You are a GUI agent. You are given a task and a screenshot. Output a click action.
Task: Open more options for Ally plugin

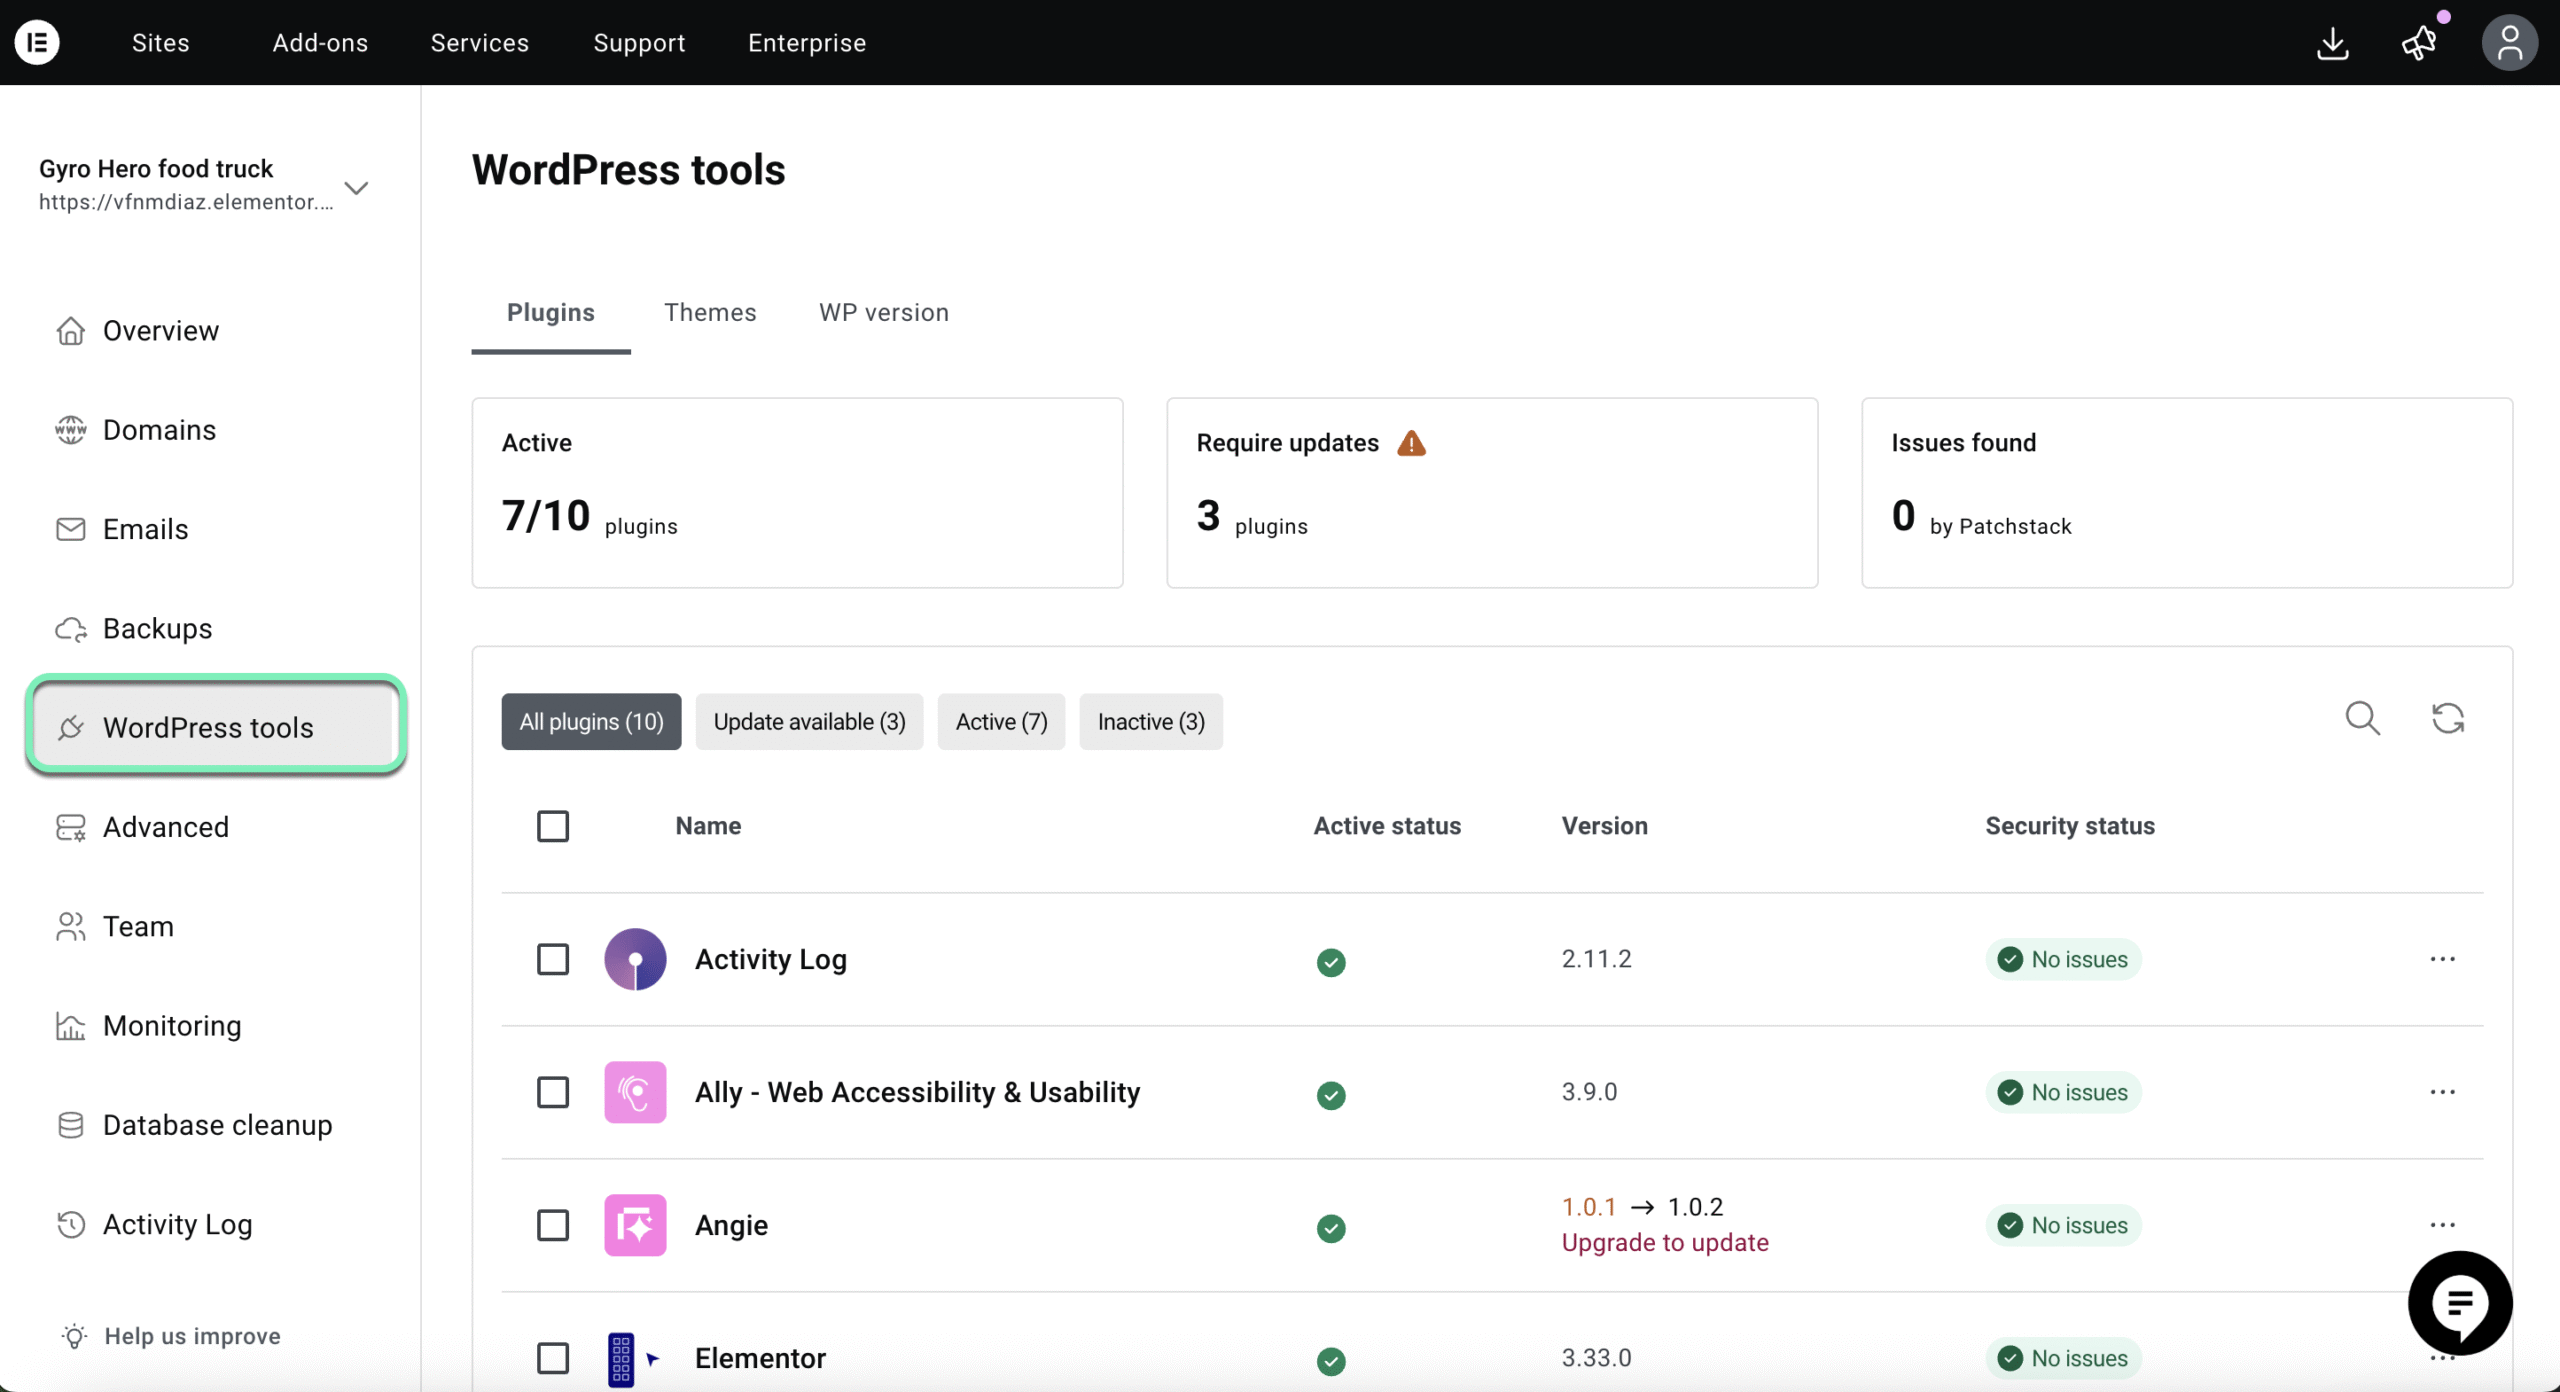[2442, 1092]
